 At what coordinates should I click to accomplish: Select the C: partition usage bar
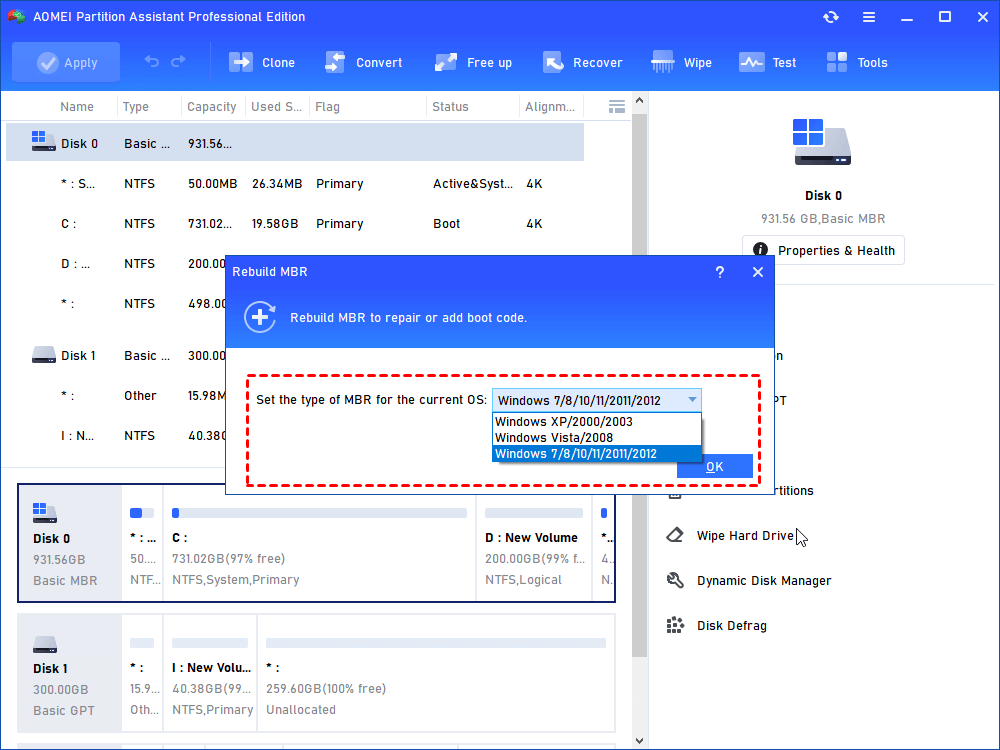(319, 513)
